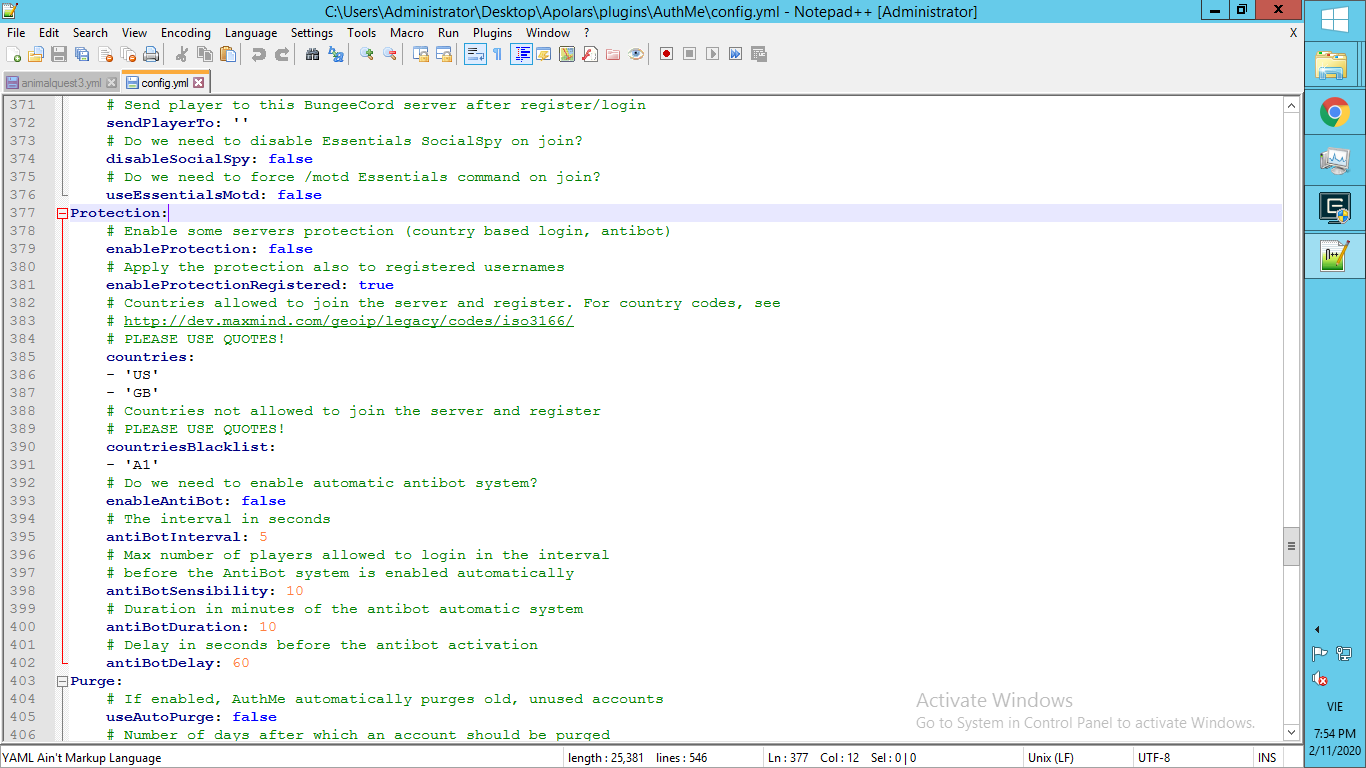Click the Print toolbar icon
This screenshot has width=1366, height=768.
(151, 54)
